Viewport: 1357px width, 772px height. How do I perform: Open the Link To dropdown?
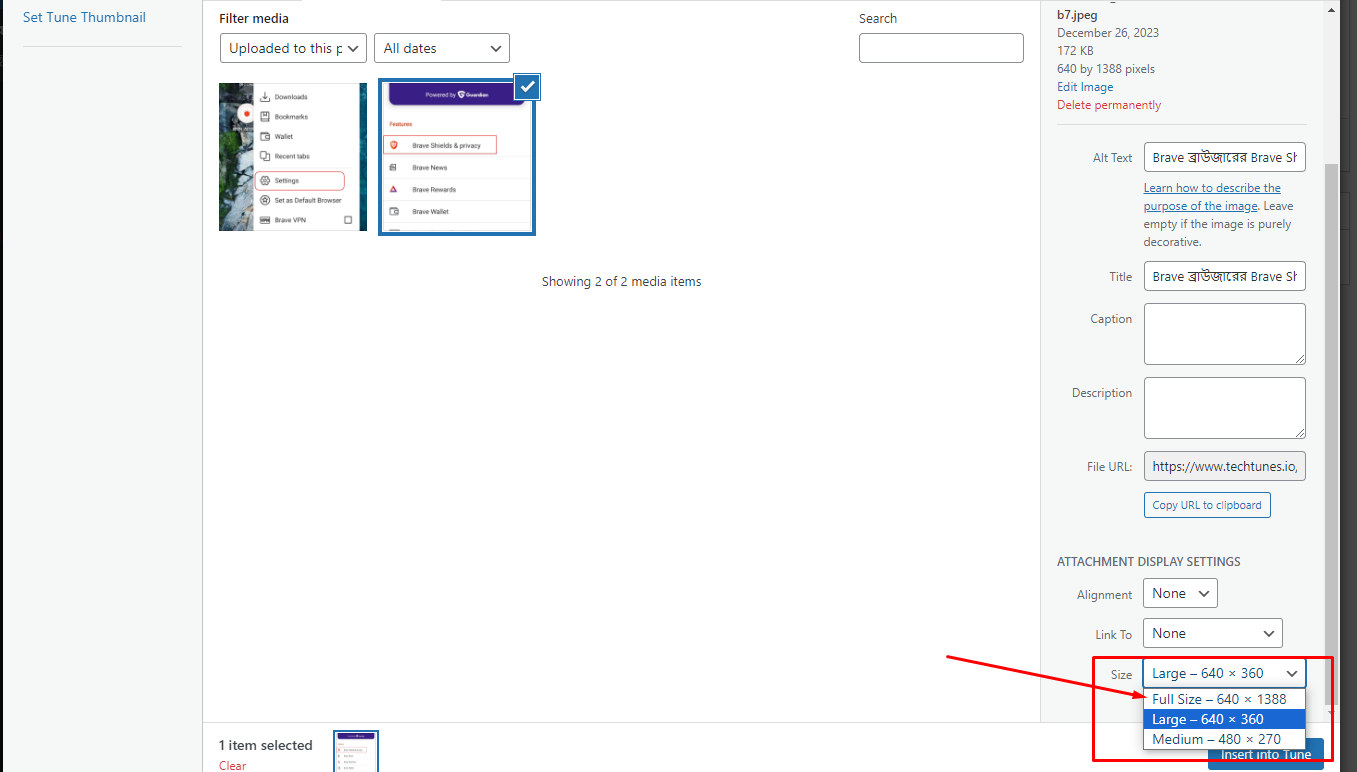[1212, 633]
